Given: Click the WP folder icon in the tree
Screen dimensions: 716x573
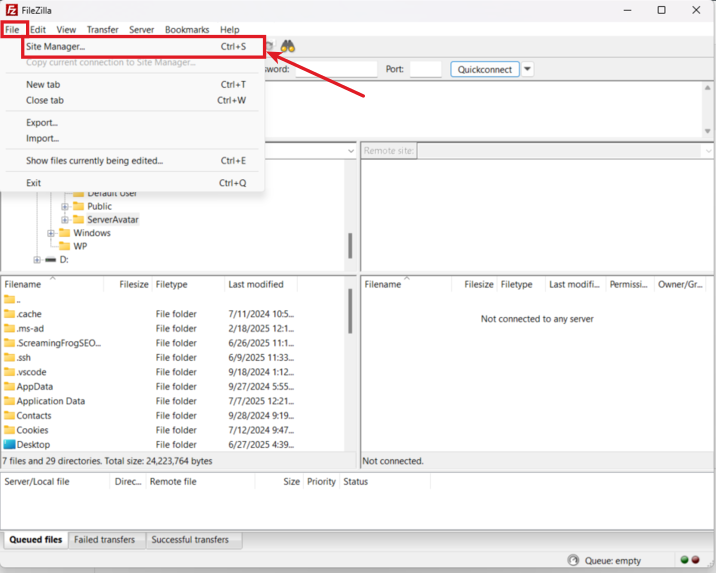Looking at the screenshot, I should coord(65,246).
